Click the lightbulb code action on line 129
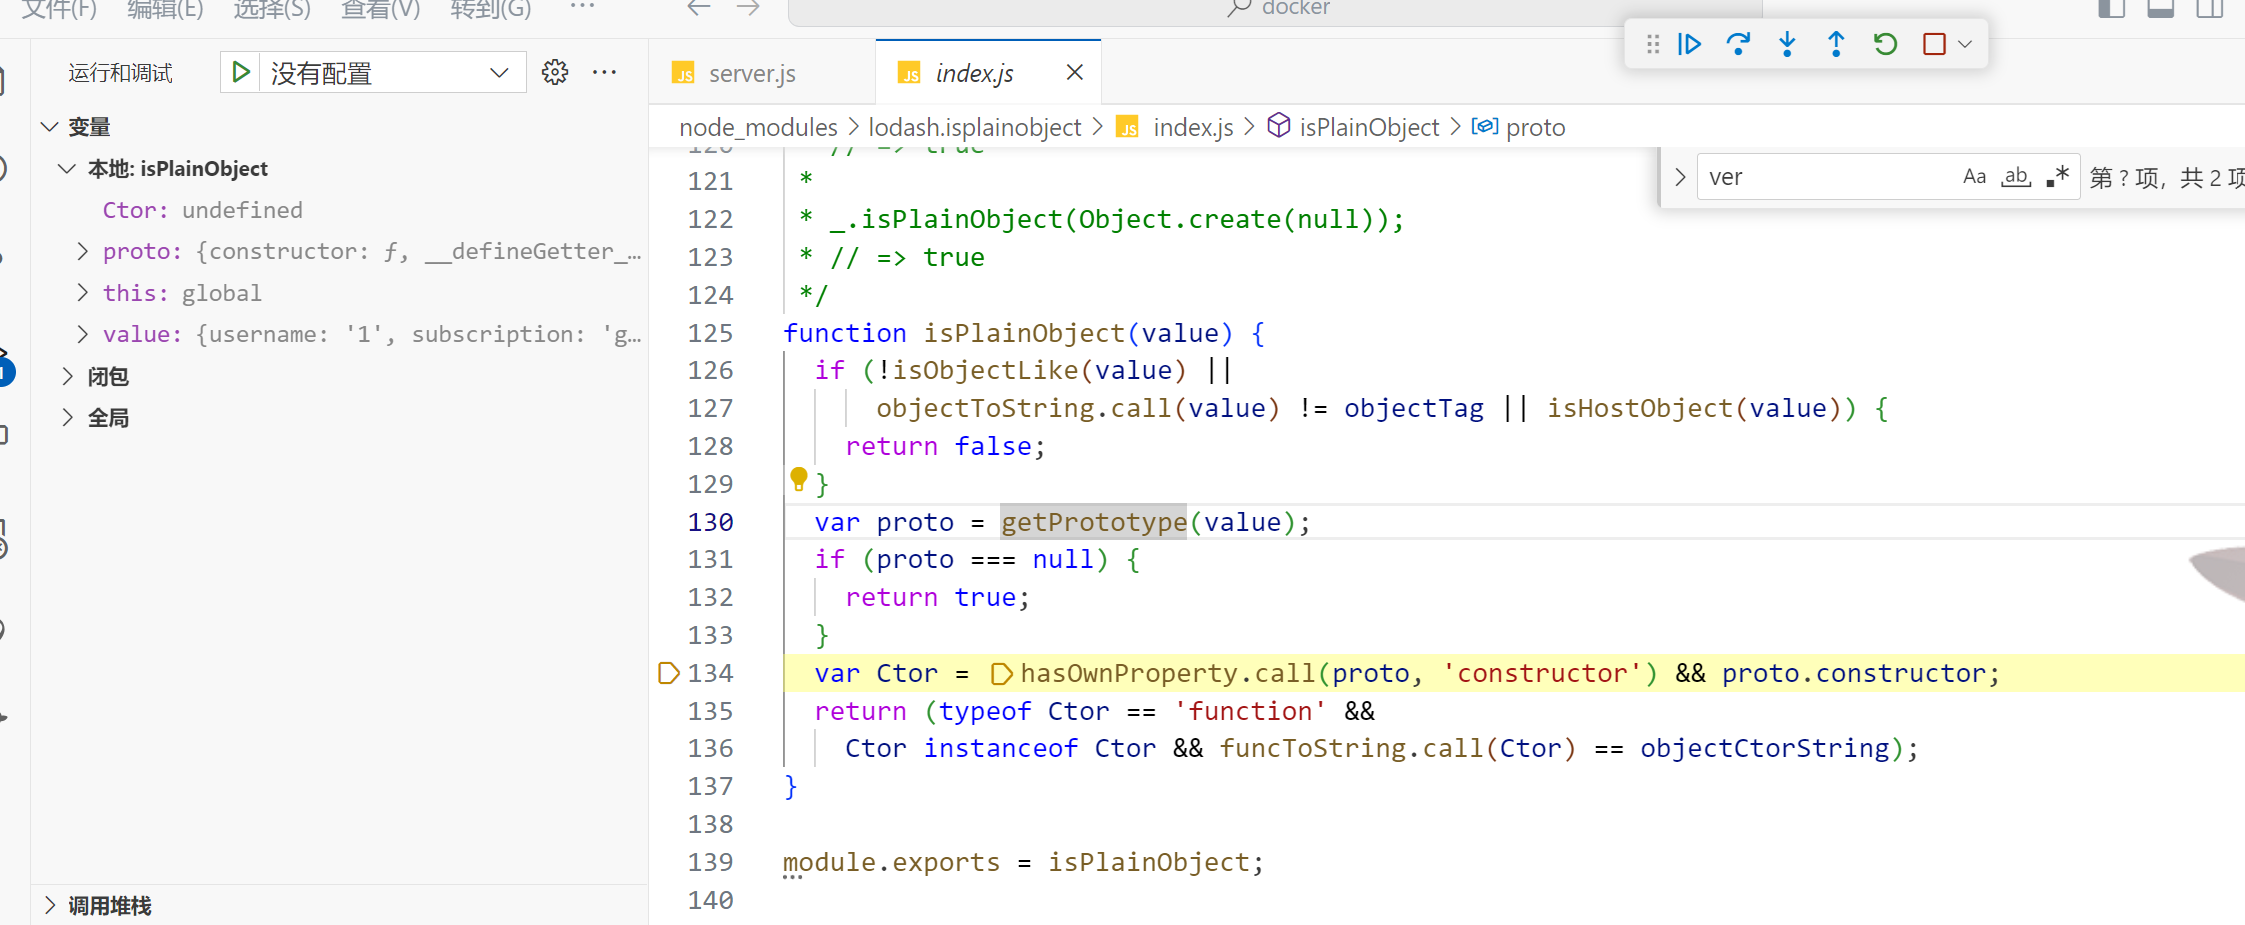 pyautogui.click(x=798, y=479)
